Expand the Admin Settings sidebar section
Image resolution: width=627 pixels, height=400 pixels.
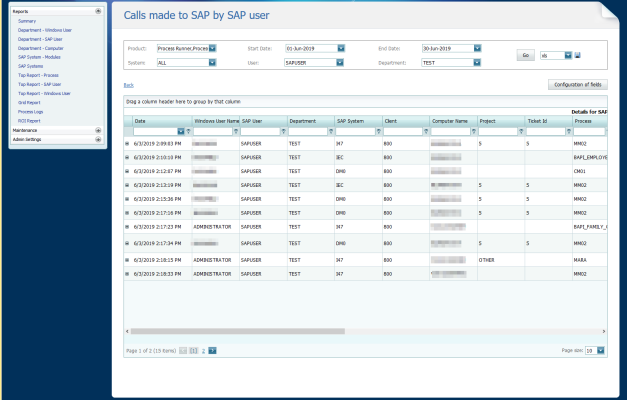98,140
